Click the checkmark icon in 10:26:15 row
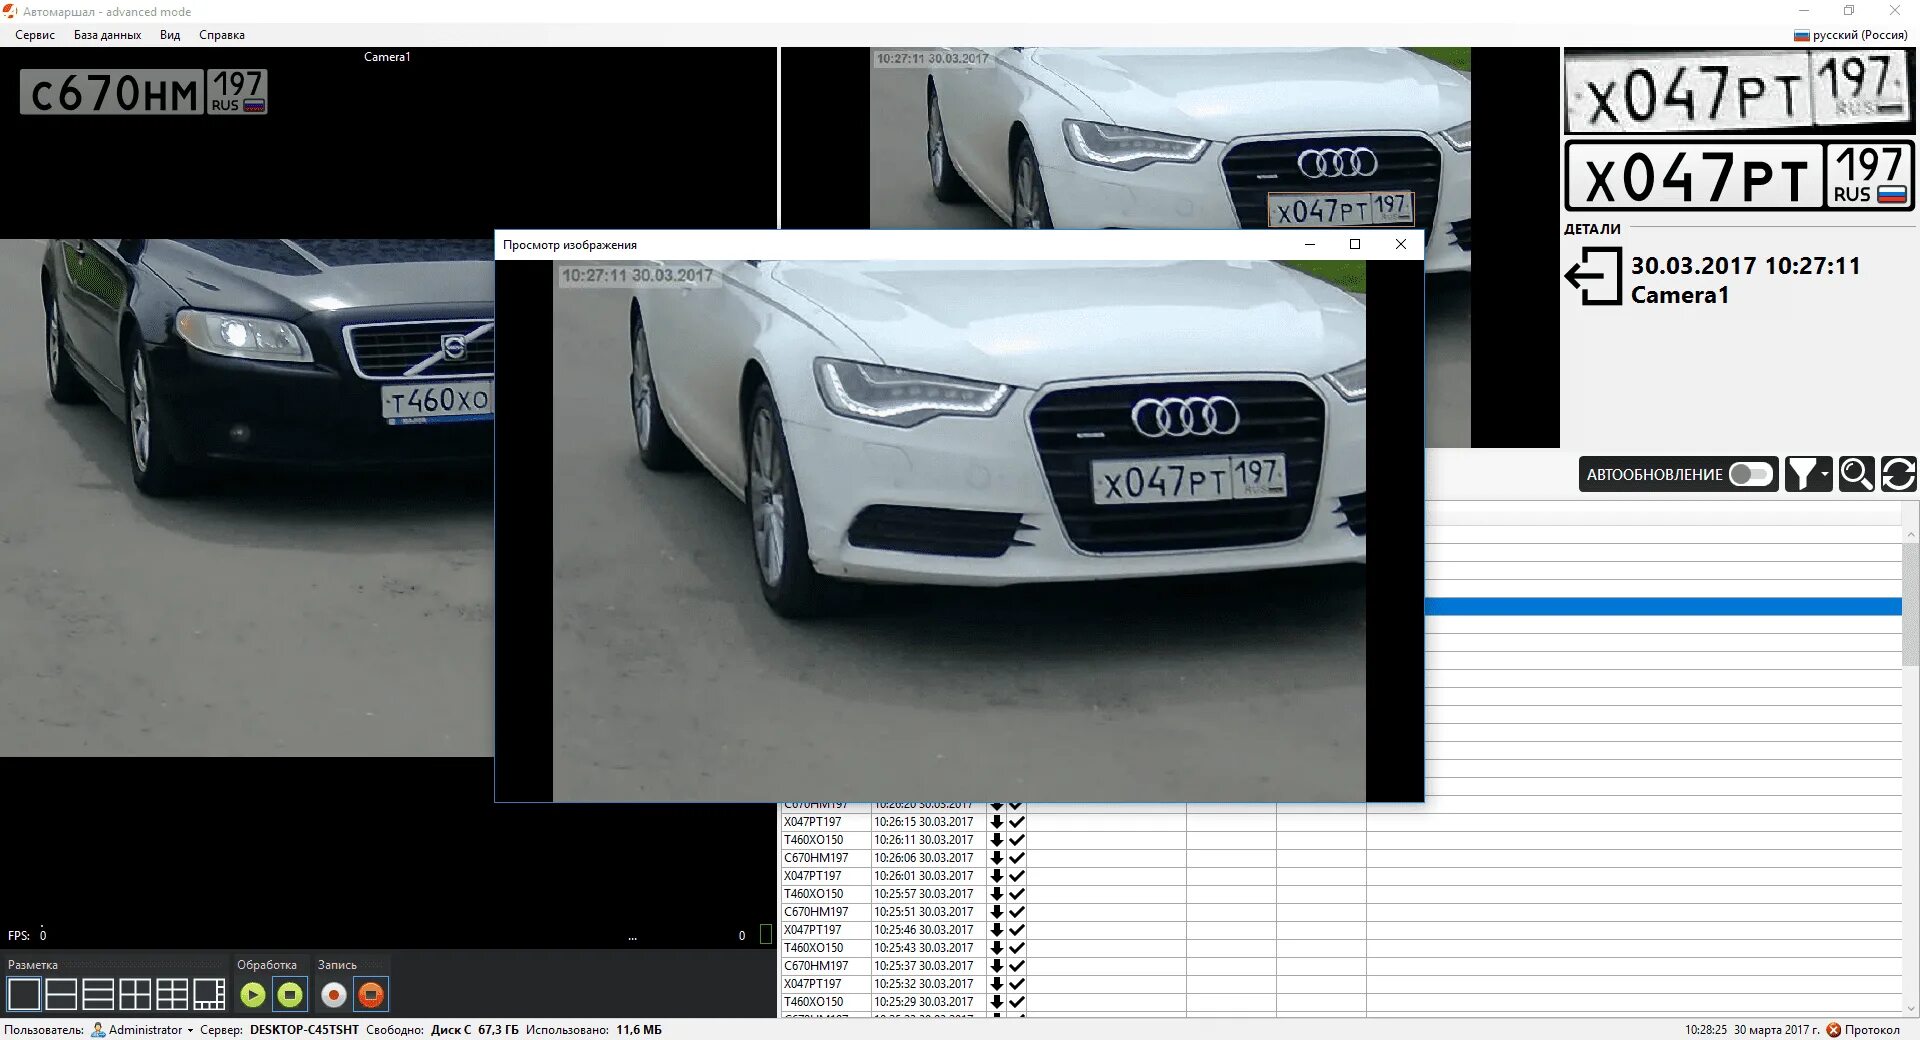This screenshot has height=1040, width=1920. (1016, 822)
